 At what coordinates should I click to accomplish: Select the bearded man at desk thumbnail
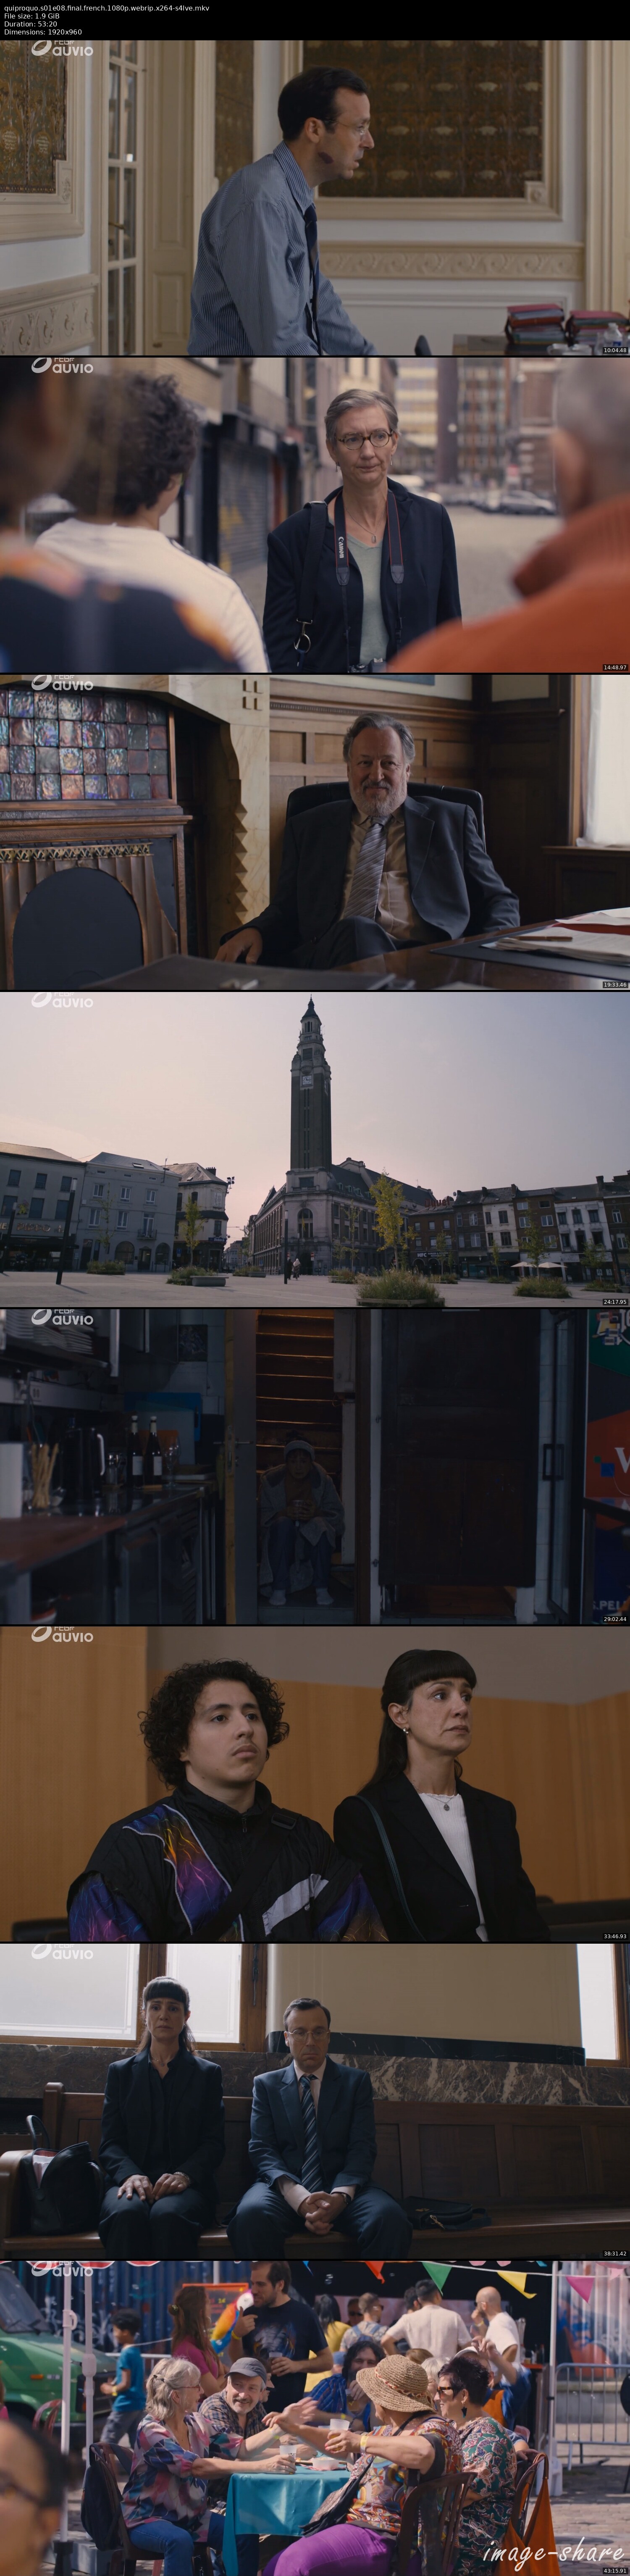tap(315, 831)
